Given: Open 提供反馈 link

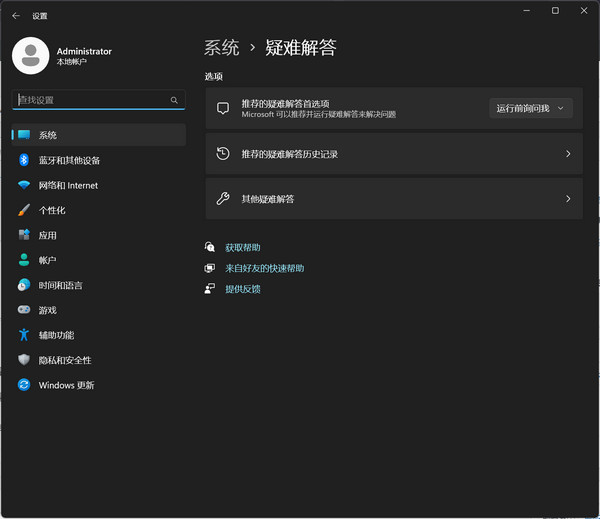Looking at the screenshot, I should coord(243,289).
